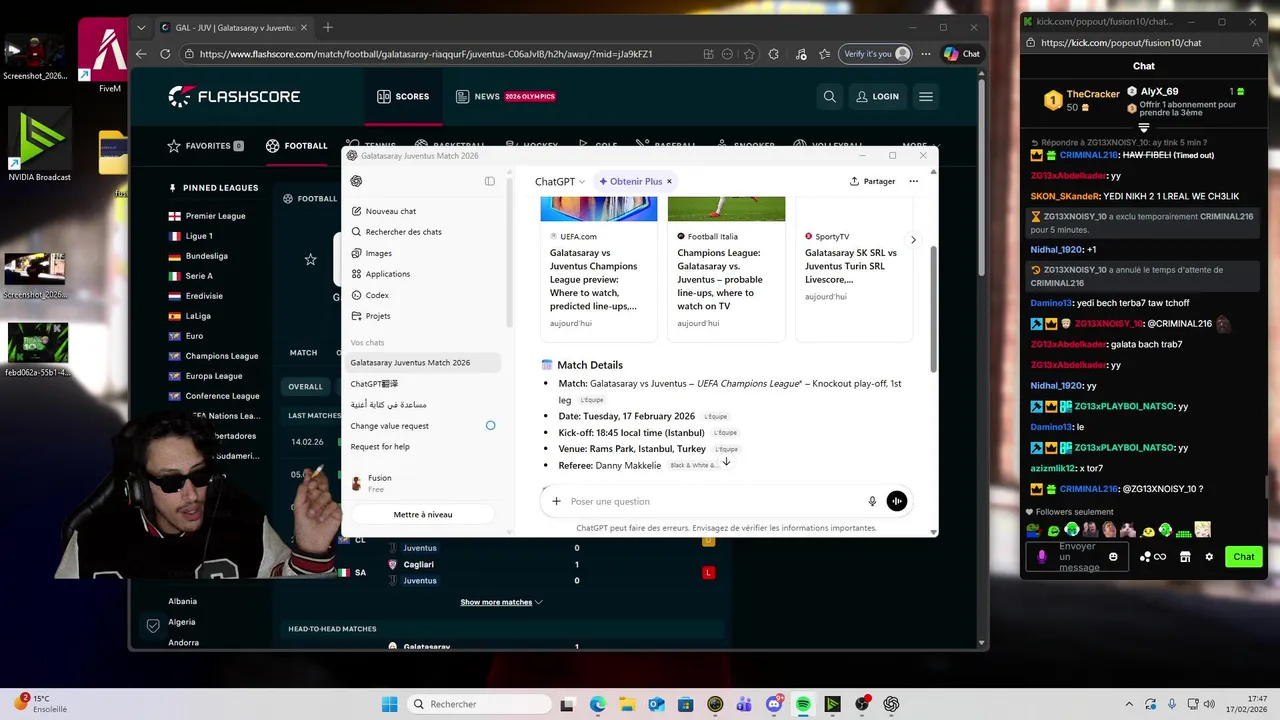1280x720 pixels.
Task: Select the OVERALL filter tab
Action: click(306, 386)
